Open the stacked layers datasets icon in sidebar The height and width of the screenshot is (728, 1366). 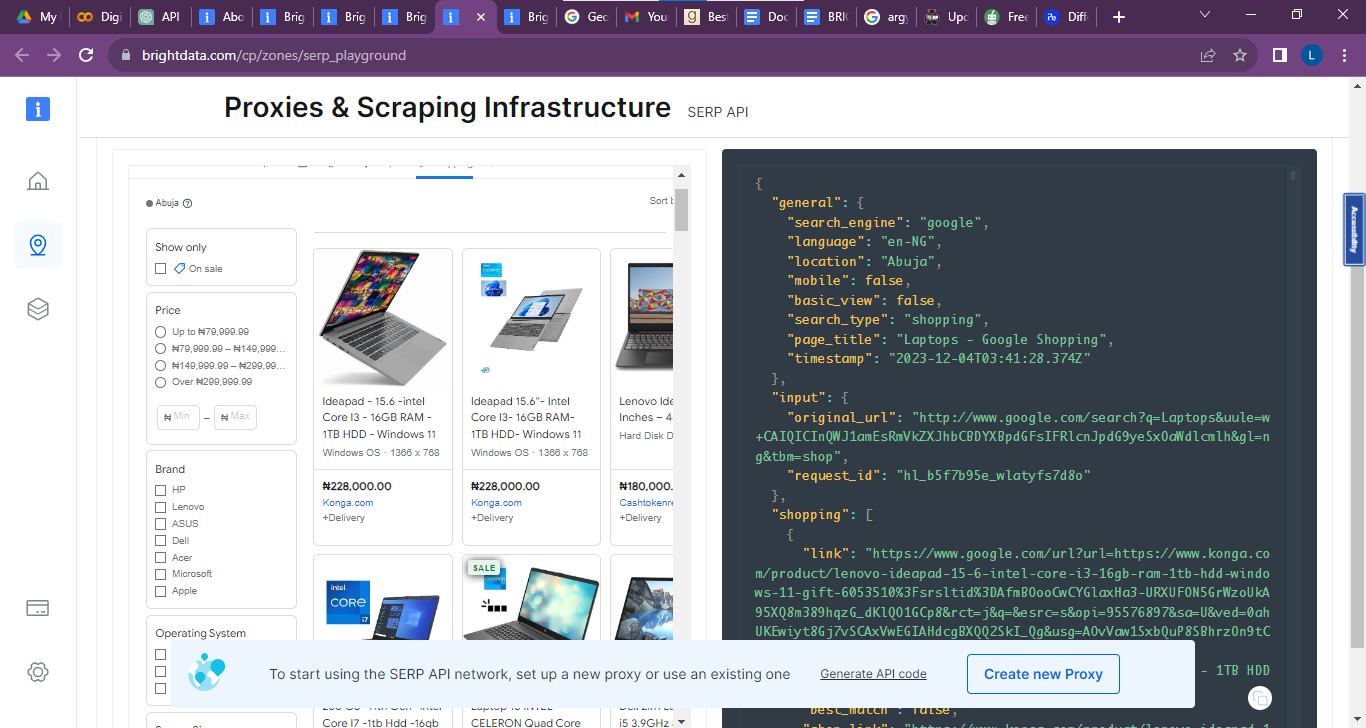click(38, 309)
